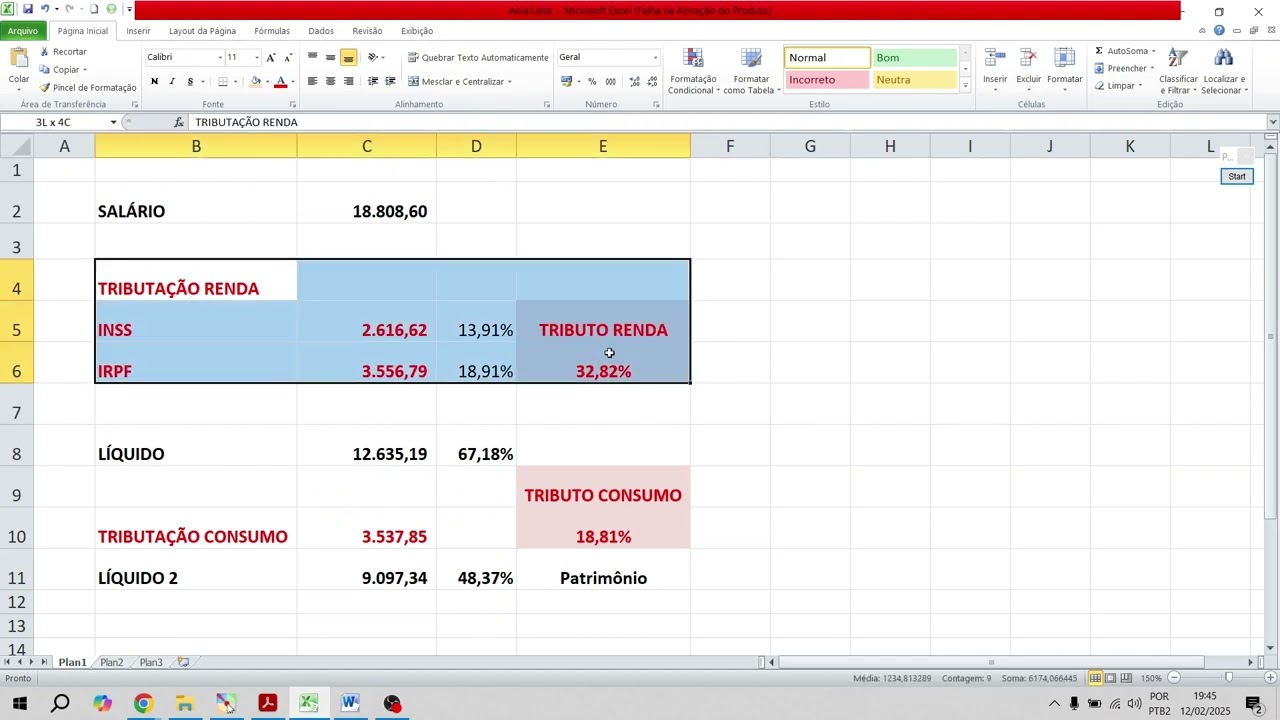Switch to Layout da Página tab
Viewport: 1280px width, 720px height.
click(202, 31)
